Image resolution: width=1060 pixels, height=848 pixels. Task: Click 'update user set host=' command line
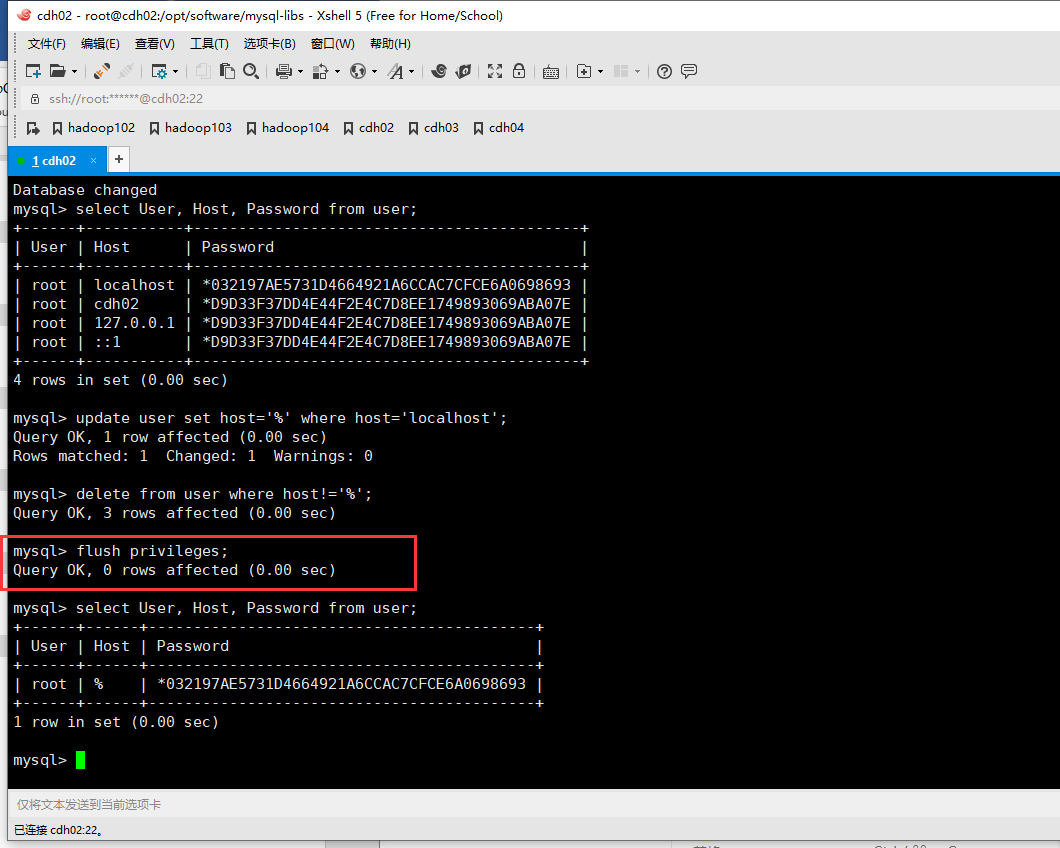click(291, 419)
